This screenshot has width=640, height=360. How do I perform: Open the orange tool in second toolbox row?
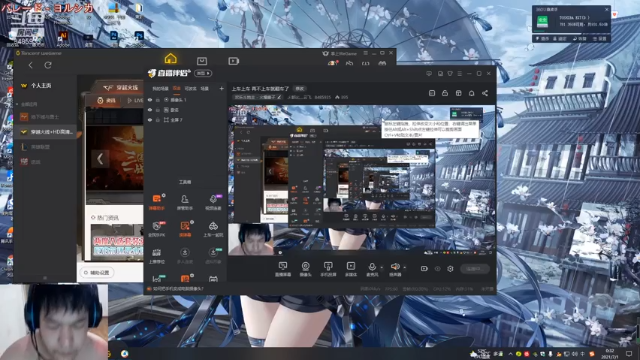pos(185,229)
